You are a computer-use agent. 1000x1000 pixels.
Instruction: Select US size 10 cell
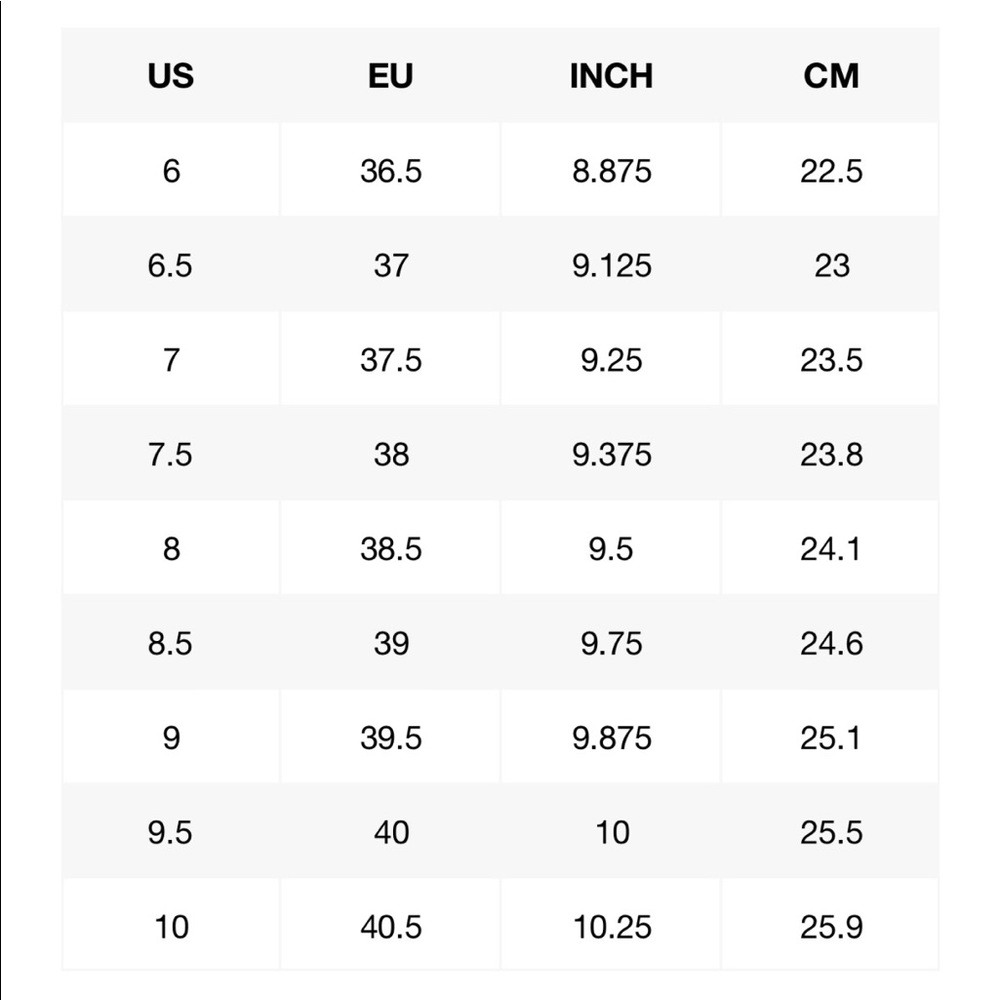(171, 925)
